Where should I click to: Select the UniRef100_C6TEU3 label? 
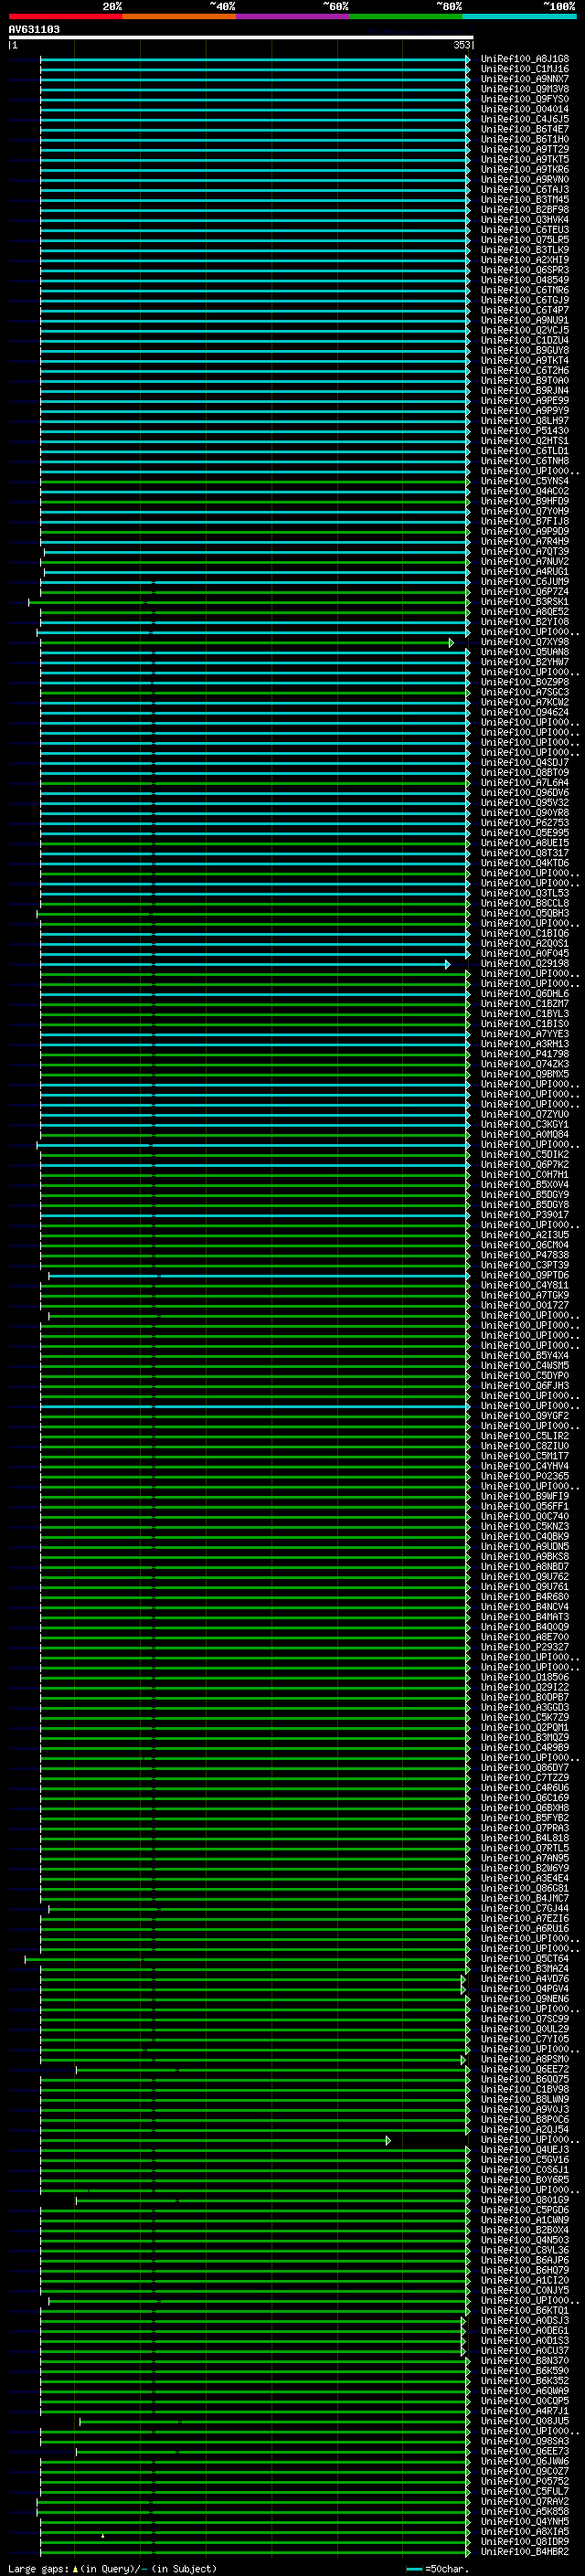pos(525,229)
